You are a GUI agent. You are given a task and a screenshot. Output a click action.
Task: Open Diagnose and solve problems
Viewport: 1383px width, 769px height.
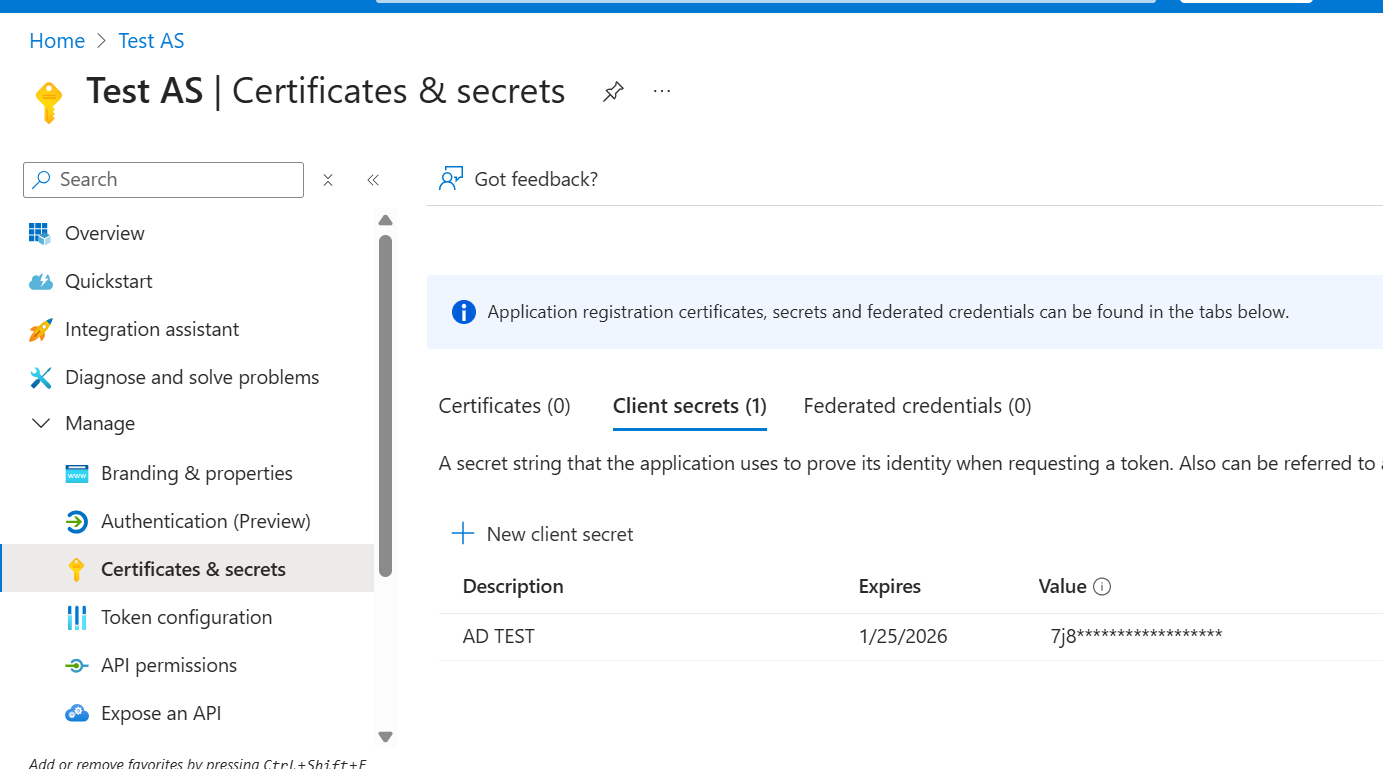[x=192, y=377]
